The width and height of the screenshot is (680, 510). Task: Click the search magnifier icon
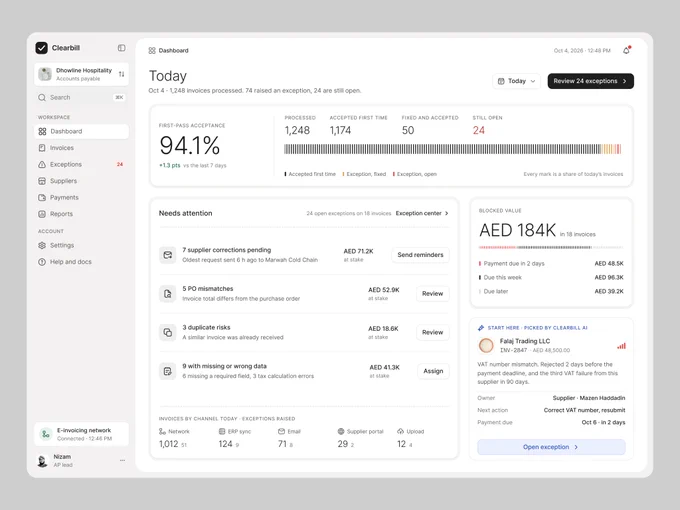pyautogui.click(x=42, y=98)
